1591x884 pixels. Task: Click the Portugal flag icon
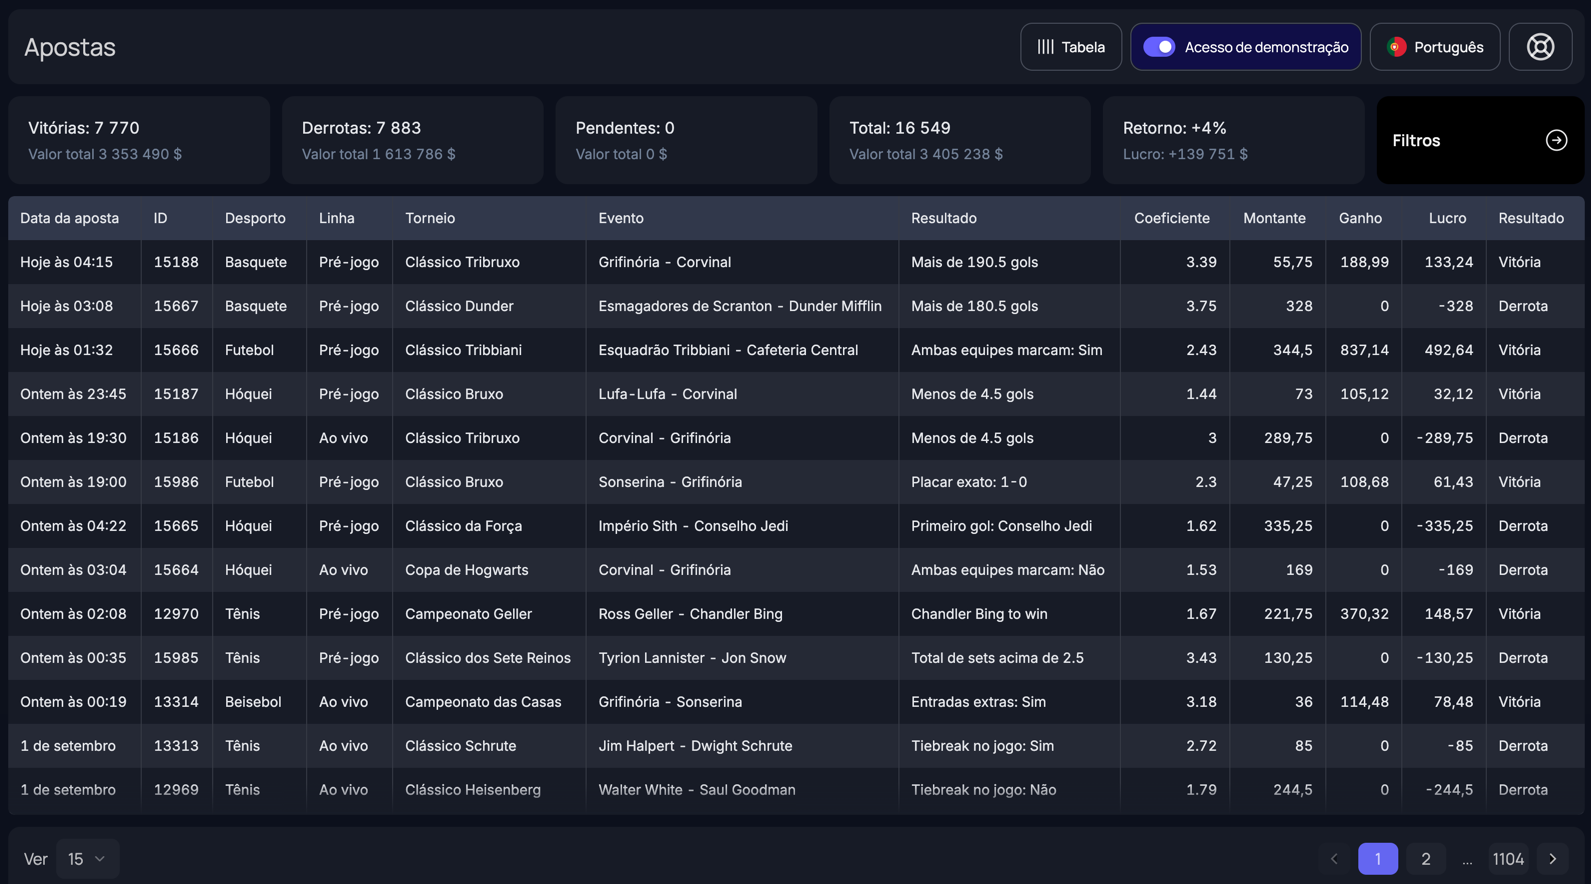1397,47
